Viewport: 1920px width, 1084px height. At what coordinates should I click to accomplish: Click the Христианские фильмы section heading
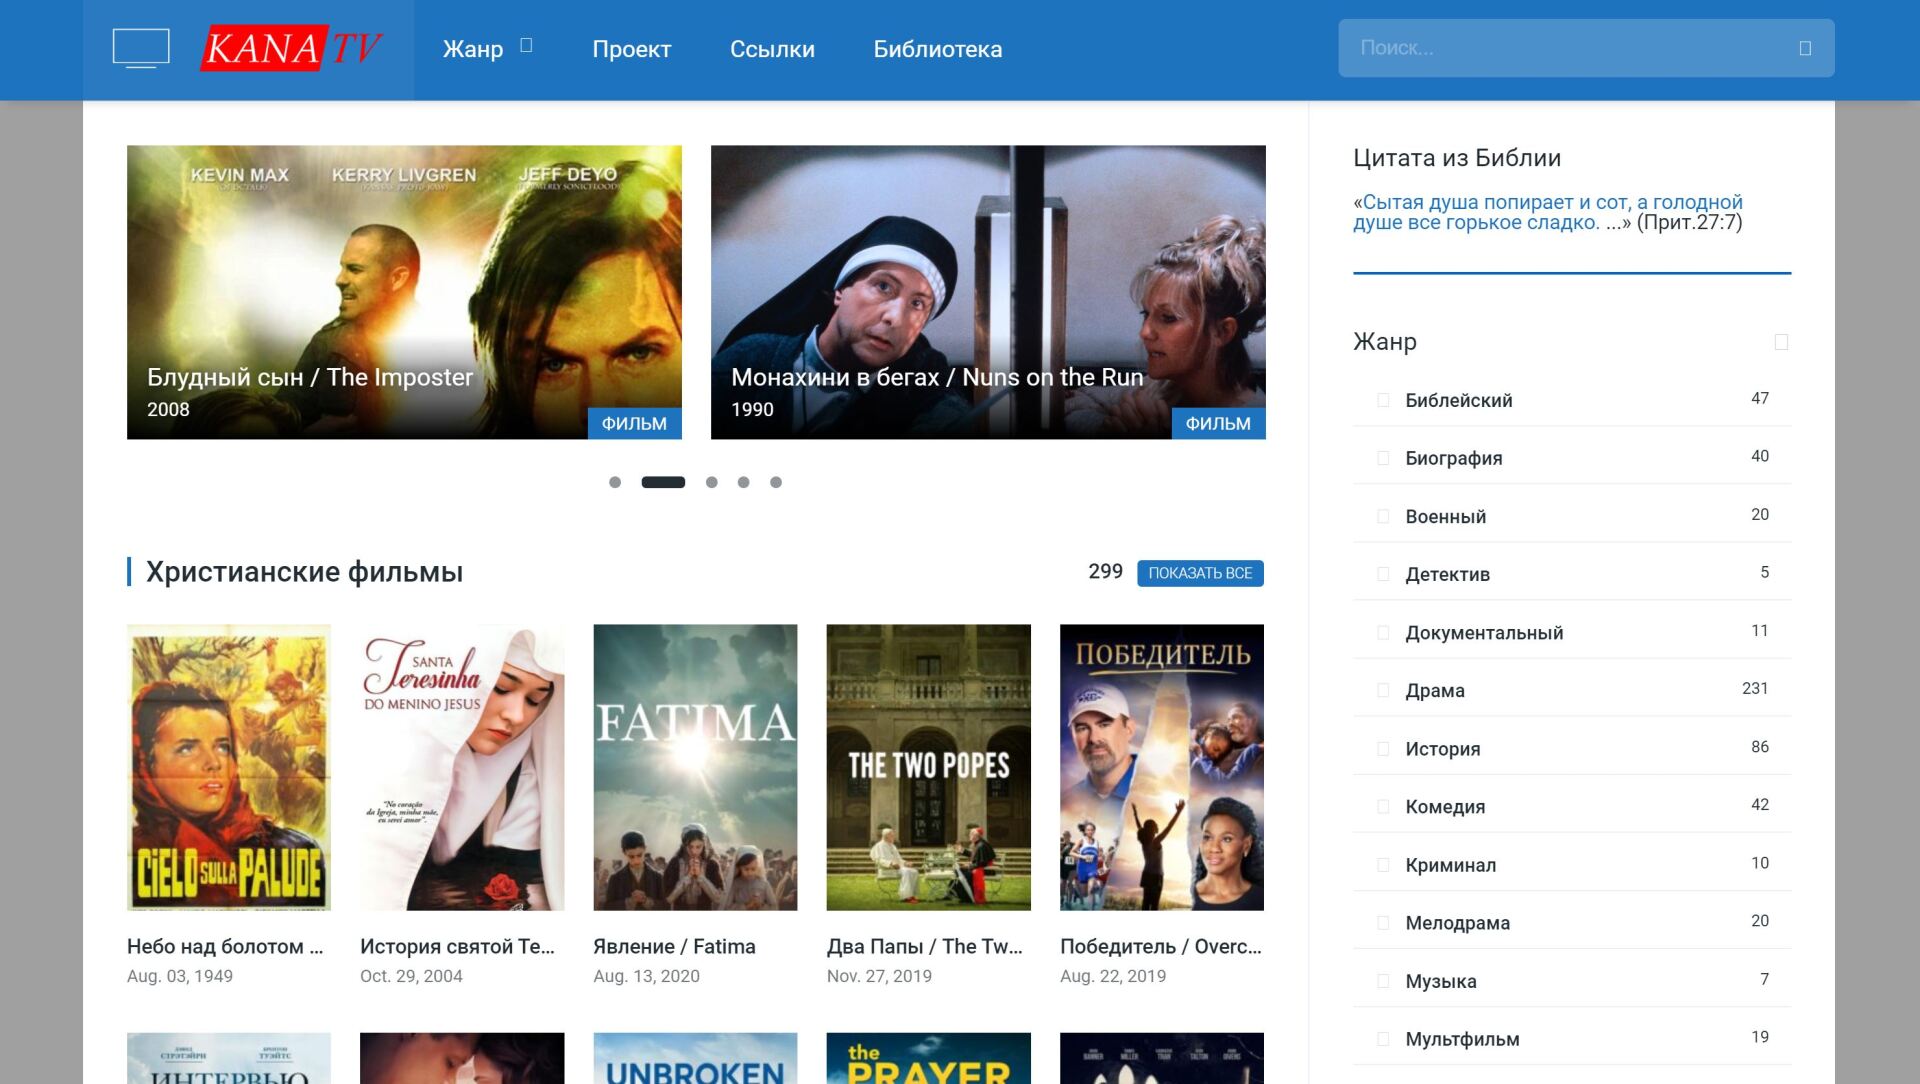click(304, 572)
